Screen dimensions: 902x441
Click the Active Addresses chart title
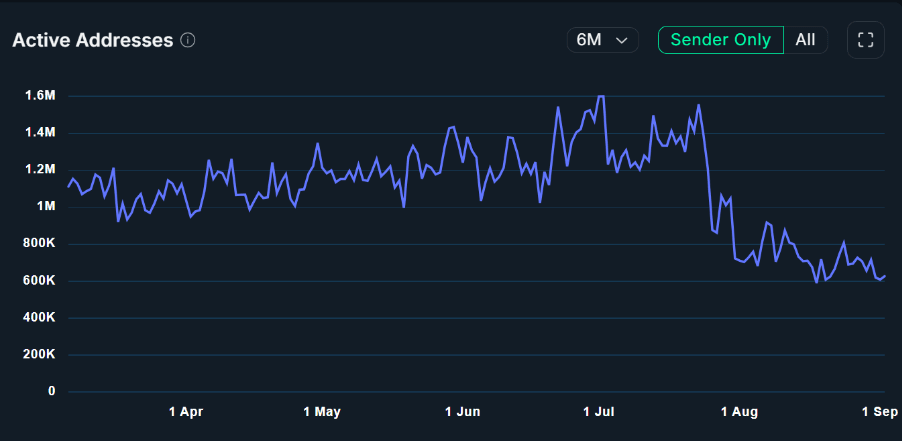tap(91, 41)
